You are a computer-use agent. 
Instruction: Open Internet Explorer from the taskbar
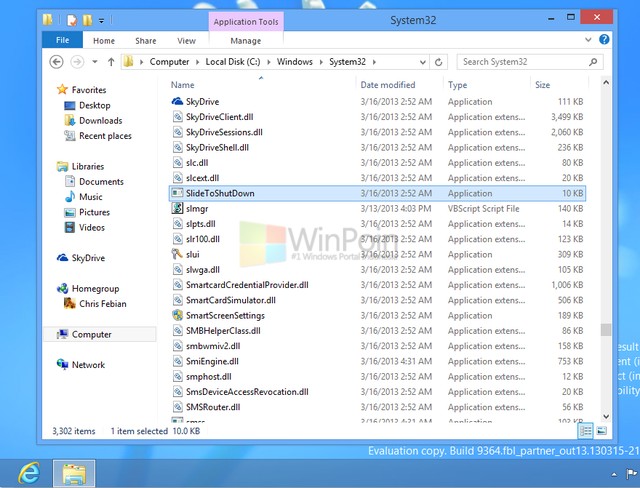tap(29, 473)
